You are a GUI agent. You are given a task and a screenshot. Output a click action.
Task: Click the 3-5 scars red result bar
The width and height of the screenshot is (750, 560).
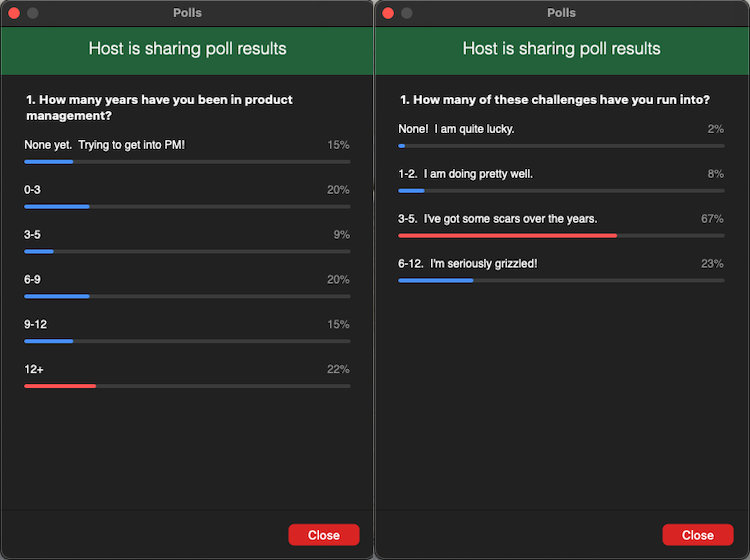pos(507,236)
